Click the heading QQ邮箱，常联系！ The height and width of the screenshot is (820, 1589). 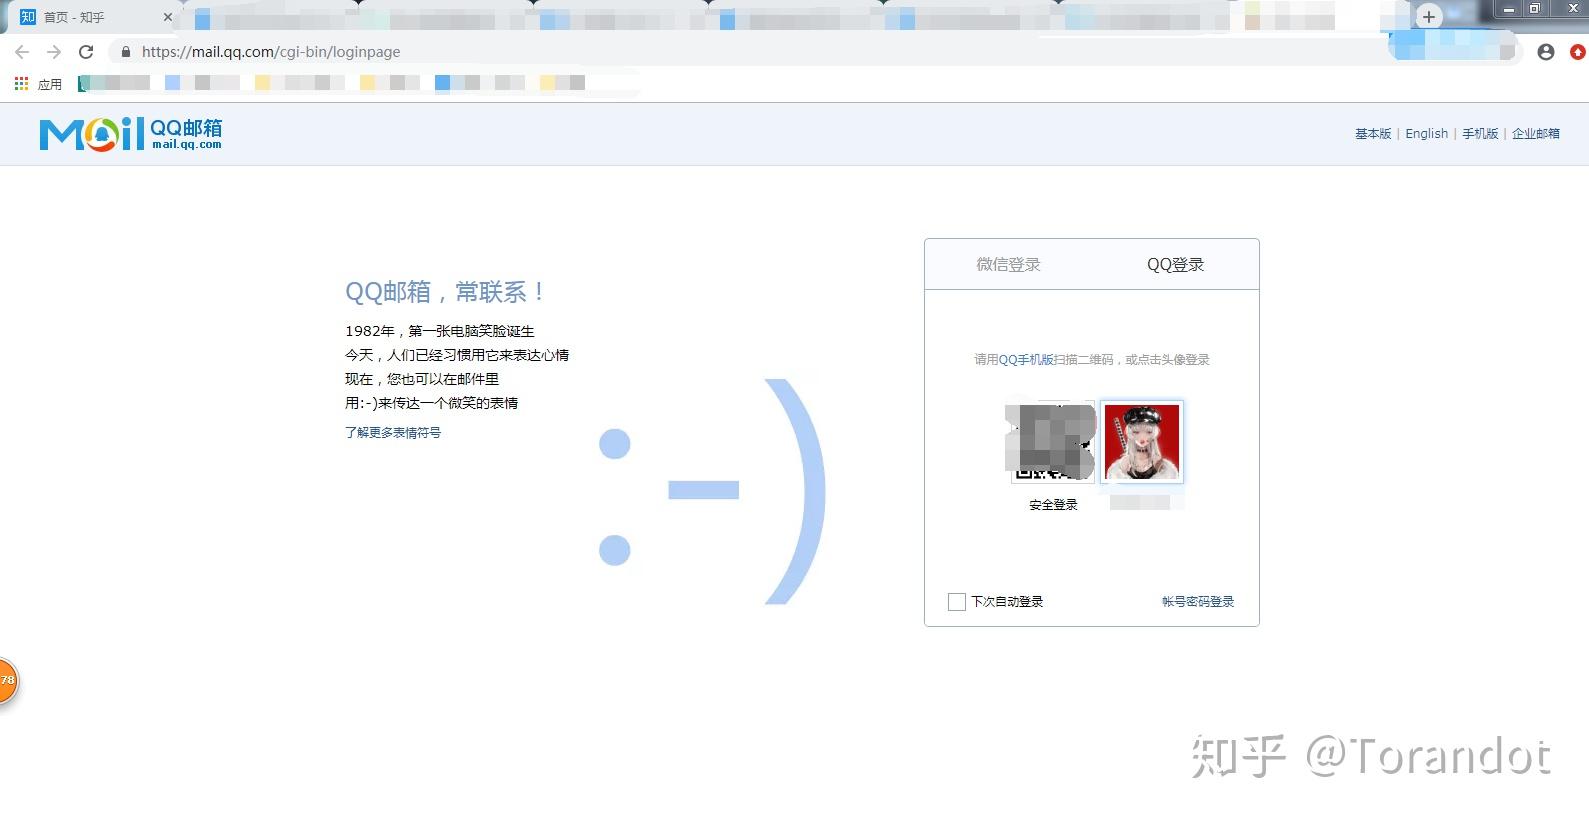click(446, 292)
